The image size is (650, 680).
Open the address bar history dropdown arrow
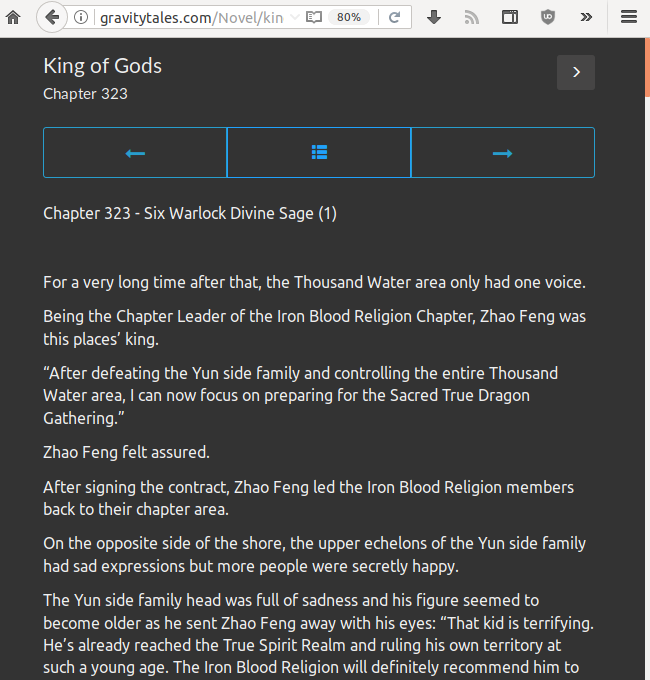[x=293, y=17]
